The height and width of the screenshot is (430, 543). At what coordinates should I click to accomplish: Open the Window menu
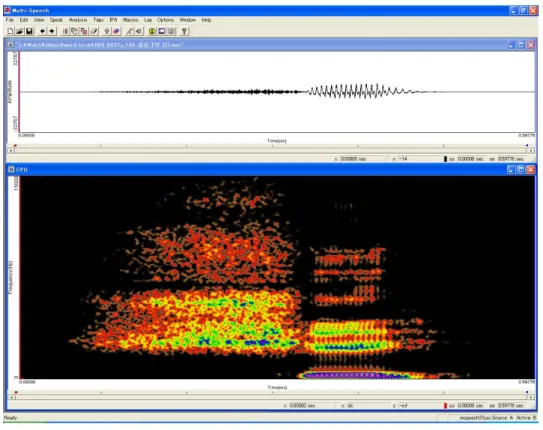click(x=187, y=20)
